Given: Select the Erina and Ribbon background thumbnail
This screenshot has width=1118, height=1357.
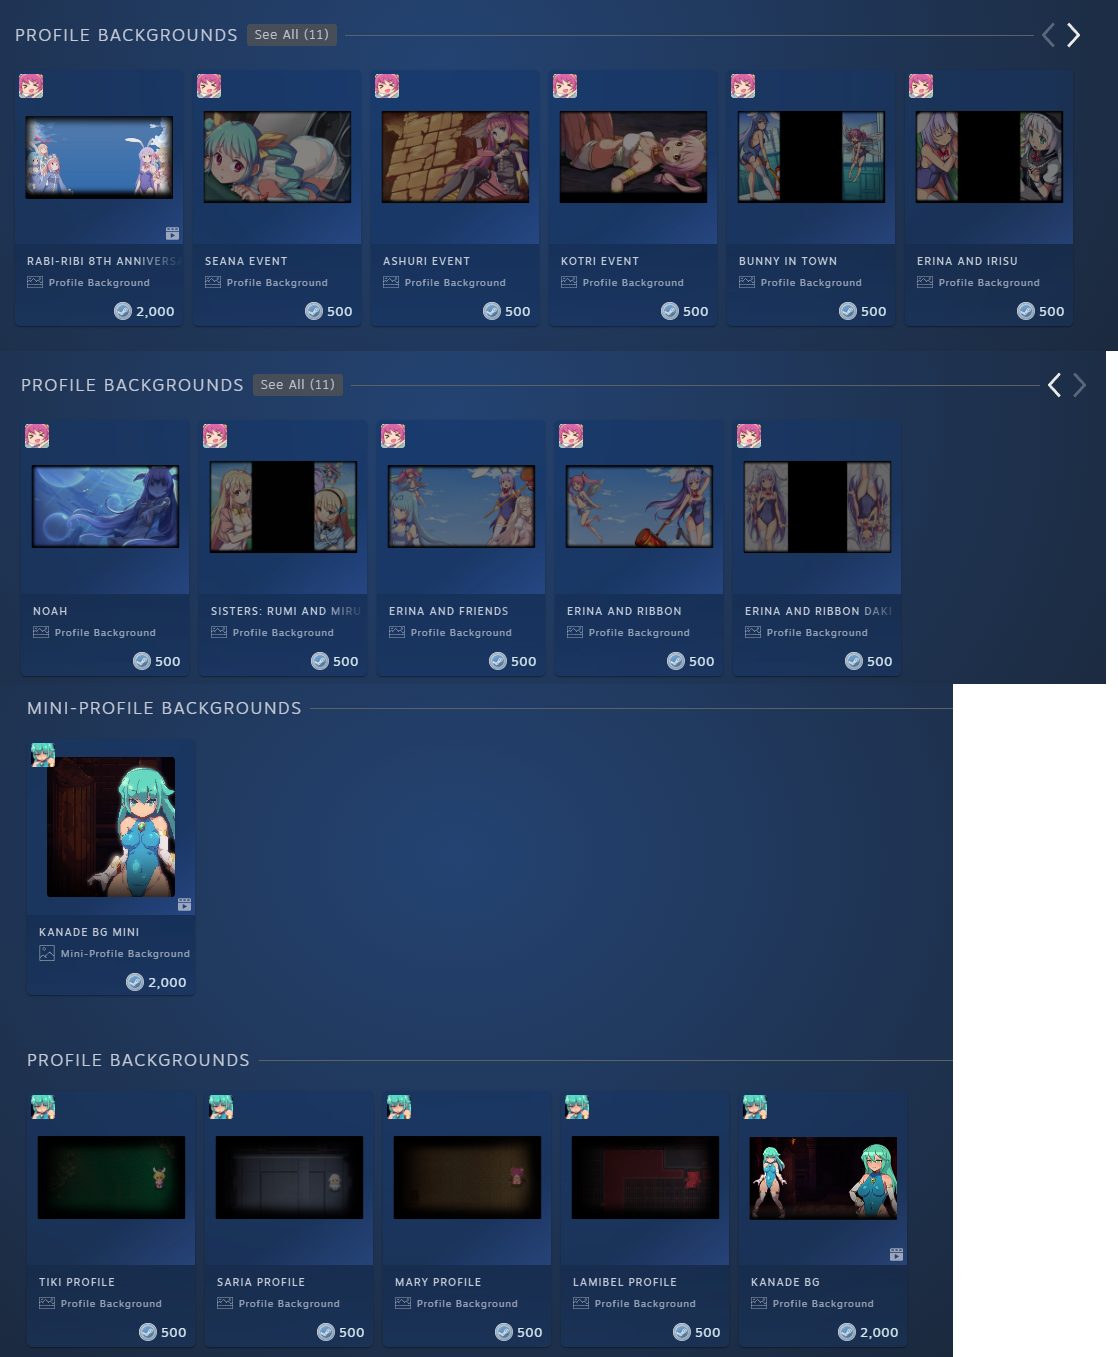Looking at the screenshot, I should (639, 507).
